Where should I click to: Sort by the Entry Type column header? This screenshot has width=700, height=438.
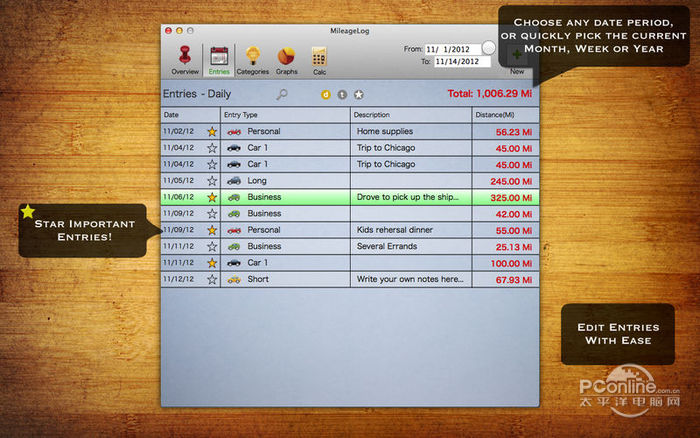point(286,115)
